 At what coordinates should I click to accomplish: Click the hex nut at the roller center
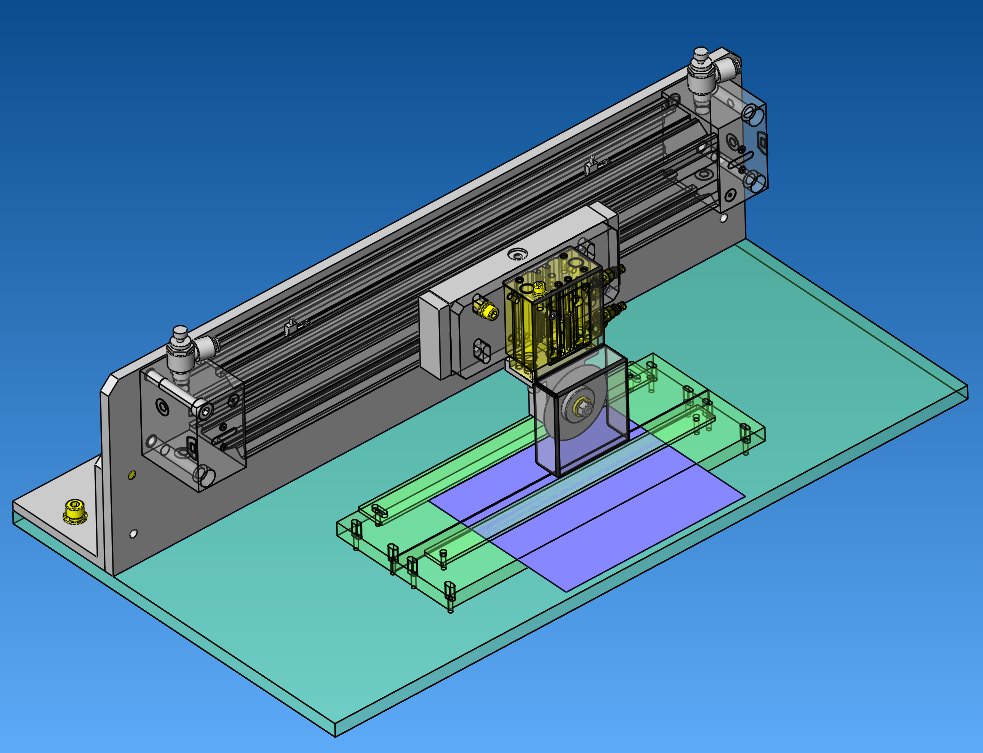point(584,408)
